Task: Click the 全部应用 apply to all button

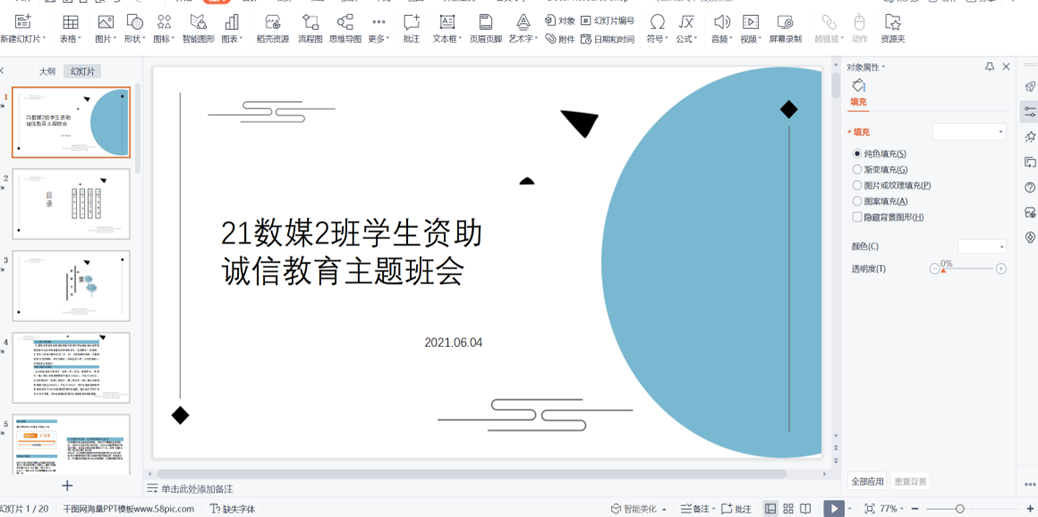Action: (x=867, y=482)
